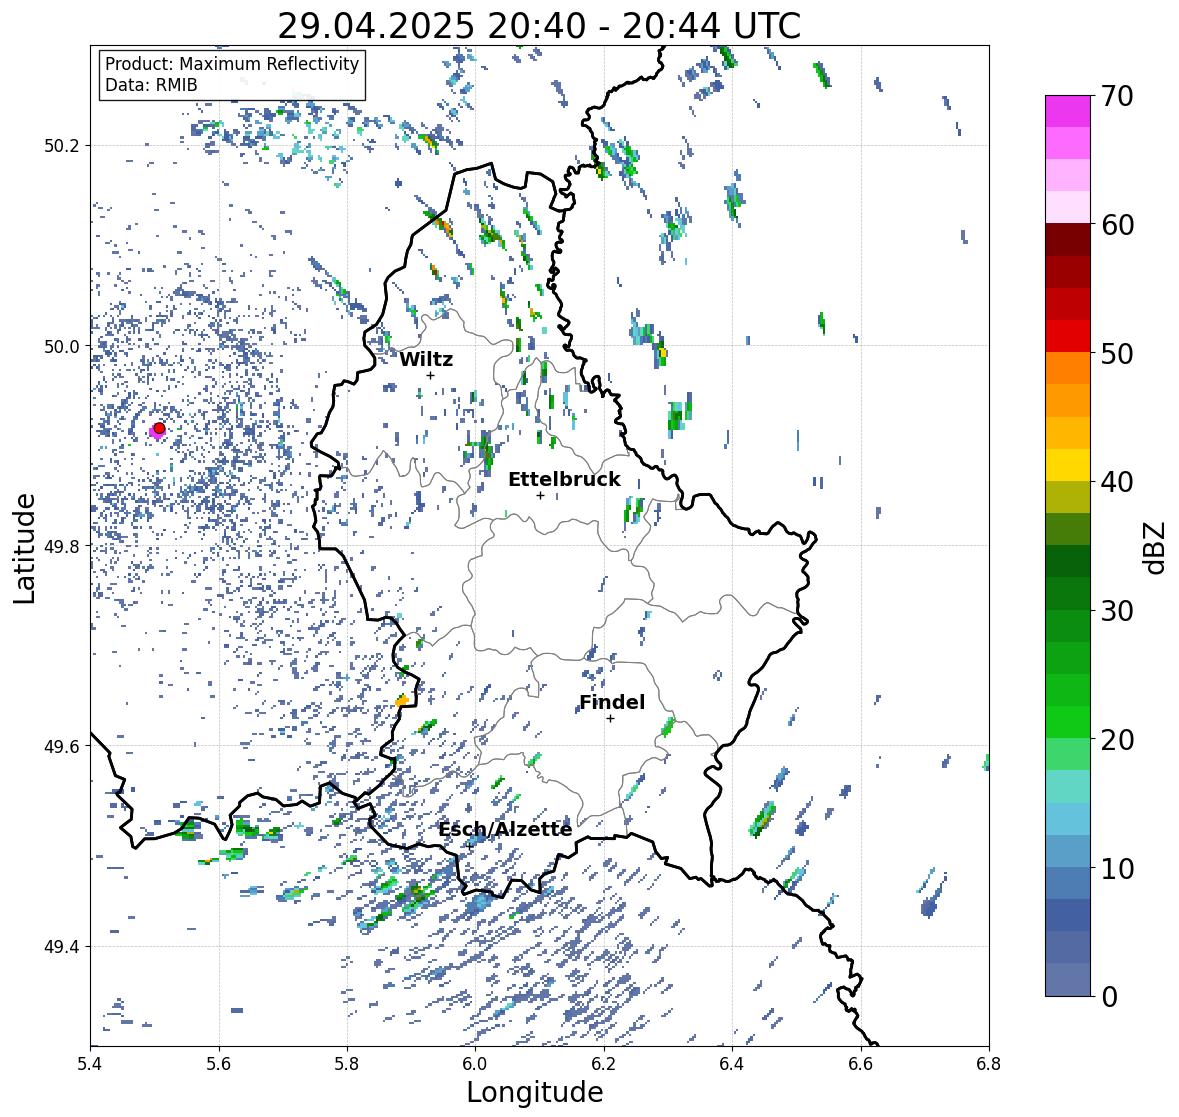Click the plus marker under Ettelbruck
This screenshot has width=1179, height=1117.
click(541, 495)
